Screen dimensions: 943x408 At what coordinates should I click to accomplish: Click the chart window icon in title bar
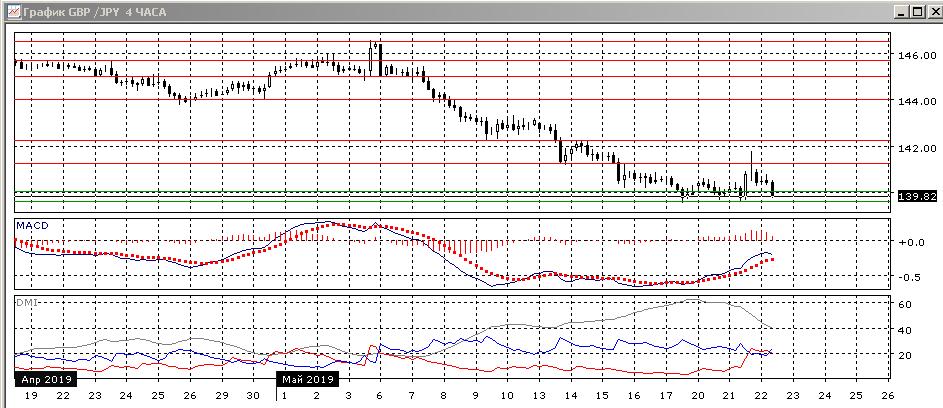click(11, 11)
